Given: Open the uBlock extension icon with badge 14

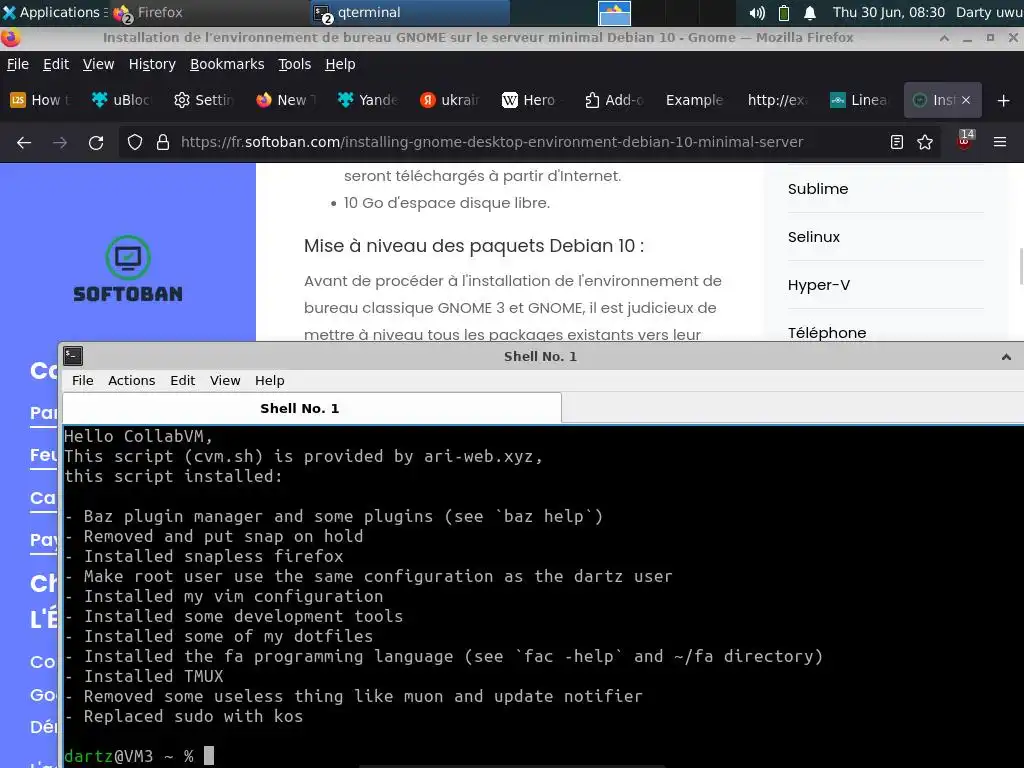Looking at the screenshot, I should coord(965,140).
